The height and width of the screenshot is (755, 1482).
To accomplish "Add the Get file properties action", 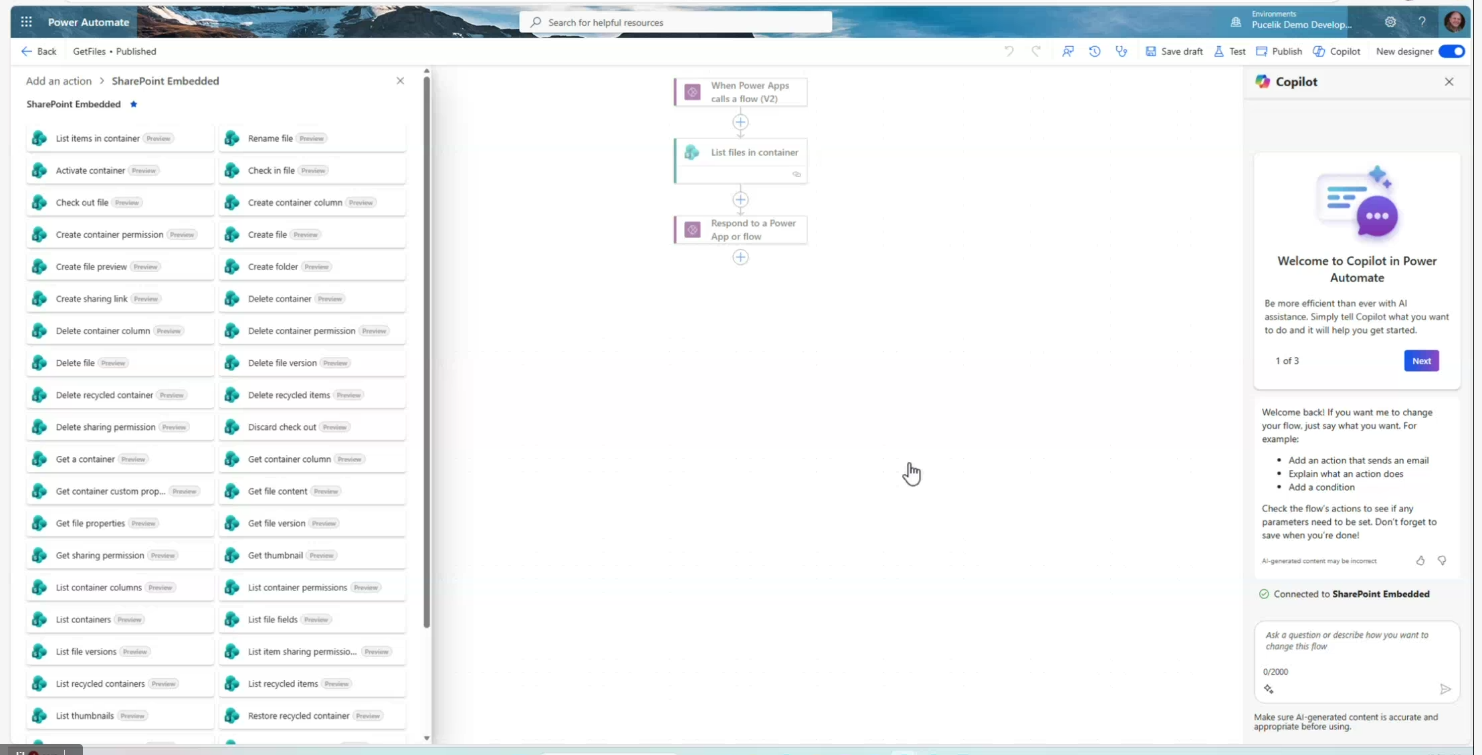I will point(120,523).
